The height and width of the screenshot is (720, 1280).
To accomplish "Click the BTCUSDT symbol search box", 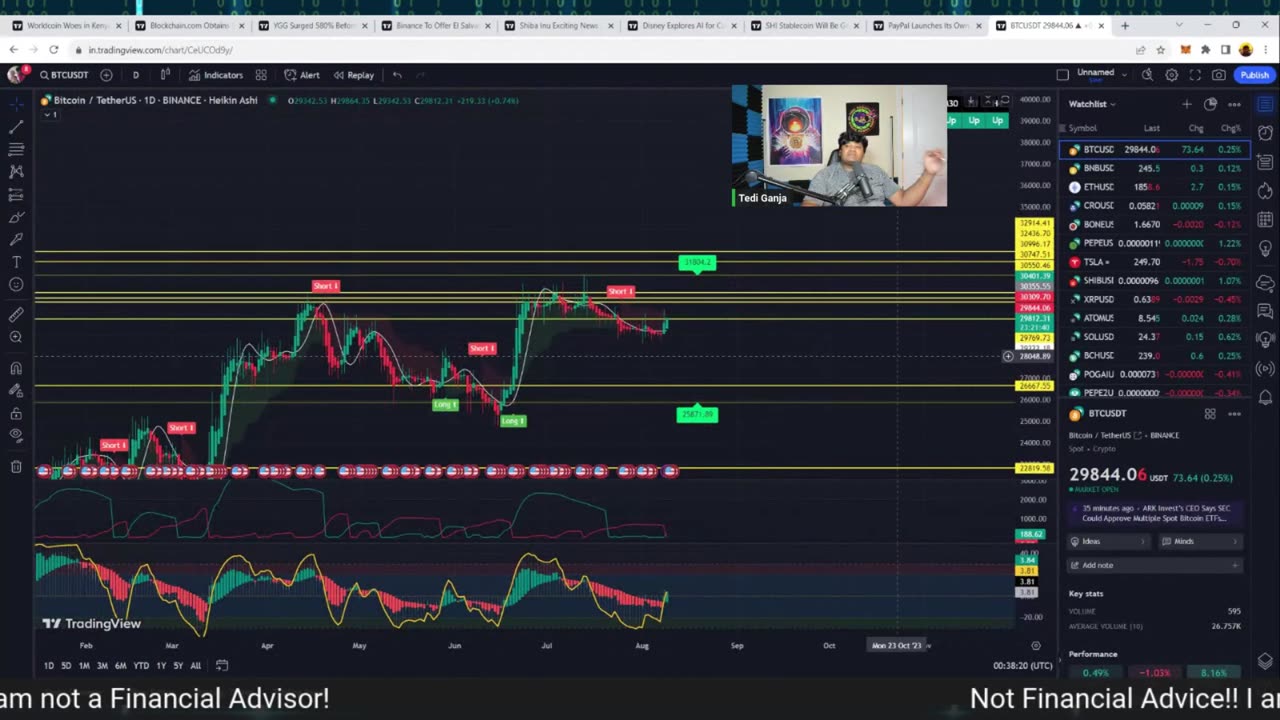I will coord(64,75).
